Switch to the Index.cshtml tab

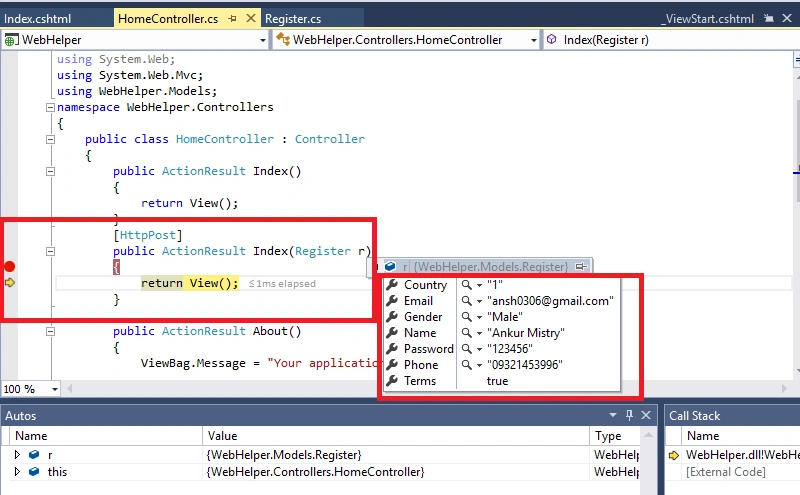(37, 19)
